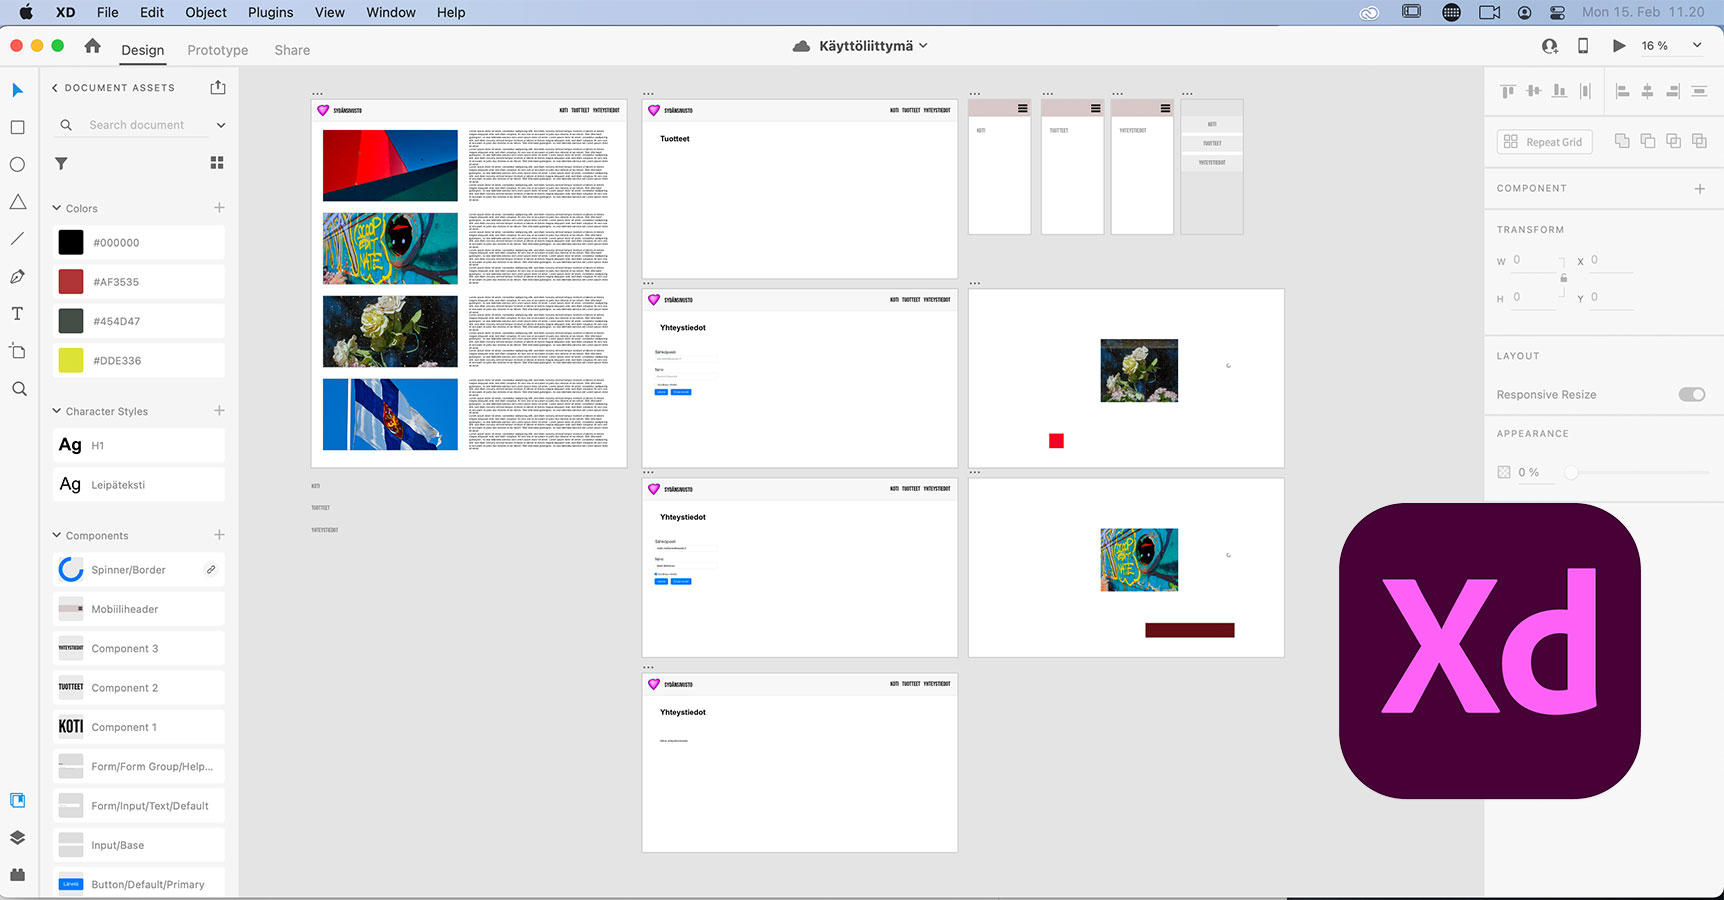Click the share/export assets icon
The image size is (1724, 900).
click(218, 87)
